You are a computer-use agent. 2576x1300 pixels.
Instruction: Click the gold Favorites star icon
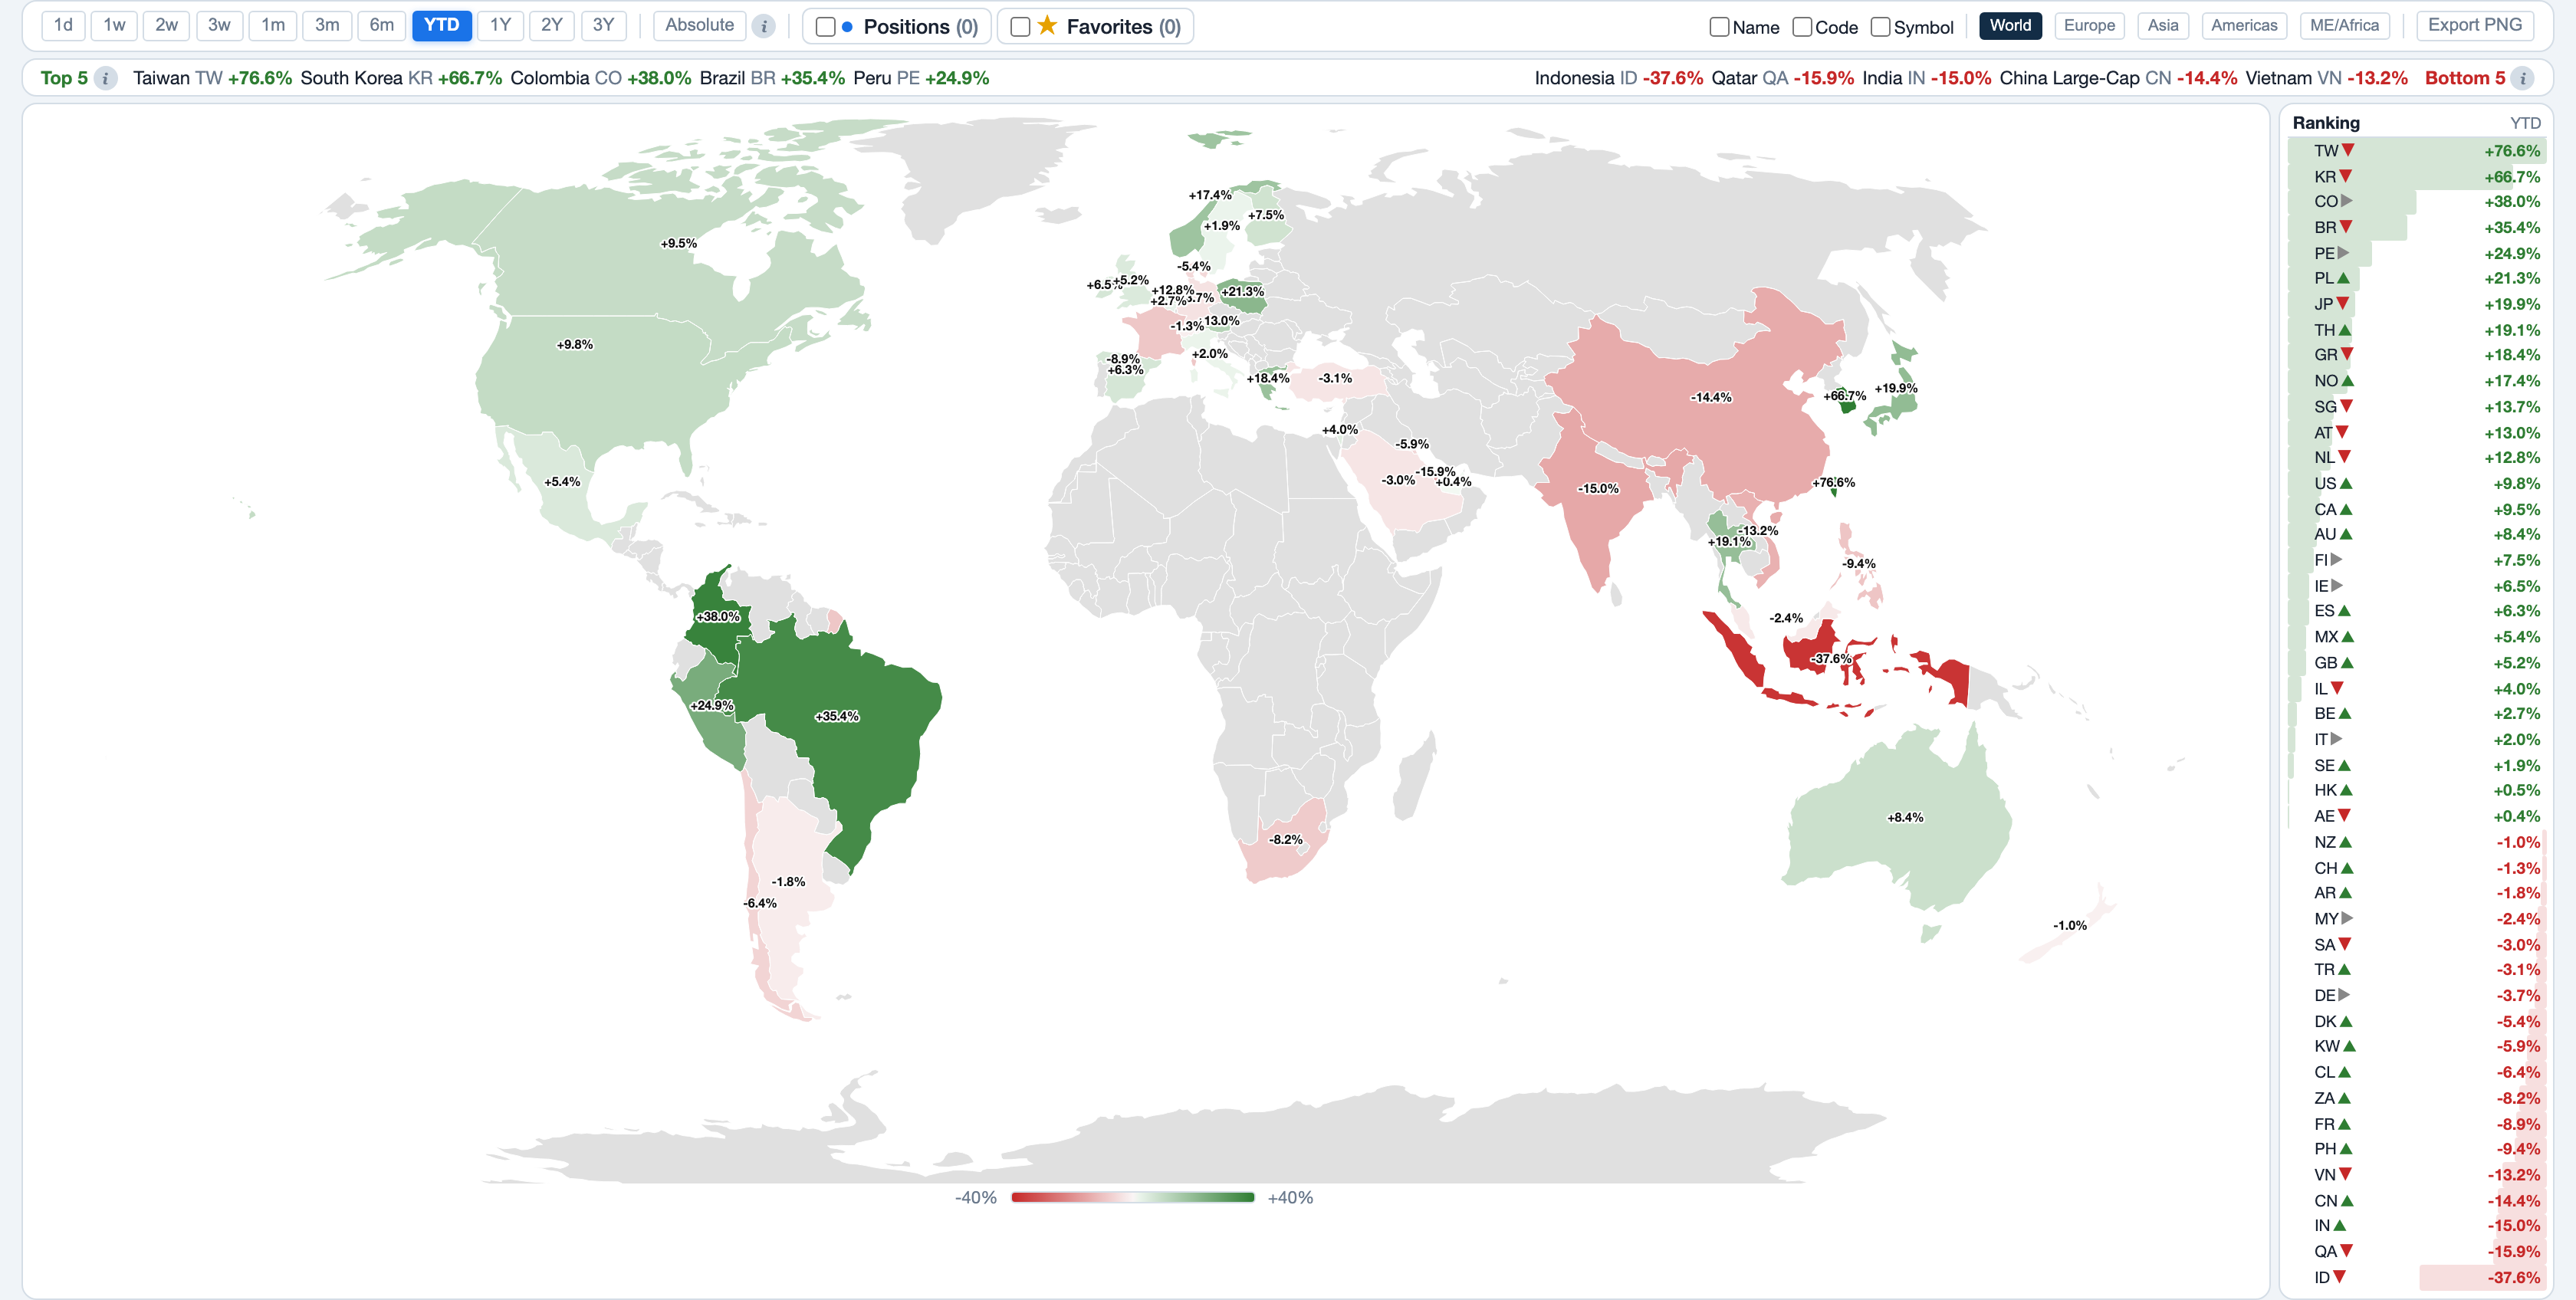1047,26
